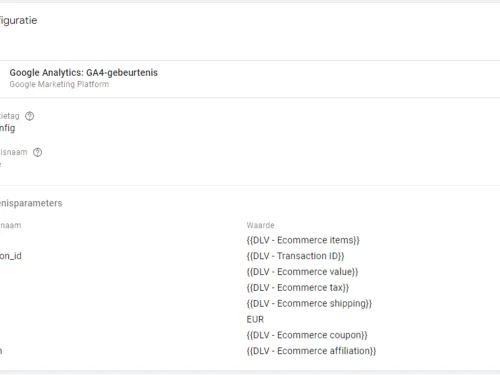
Task: Select the DLV - Ecommerce coupon value
Action: [307, 335]
